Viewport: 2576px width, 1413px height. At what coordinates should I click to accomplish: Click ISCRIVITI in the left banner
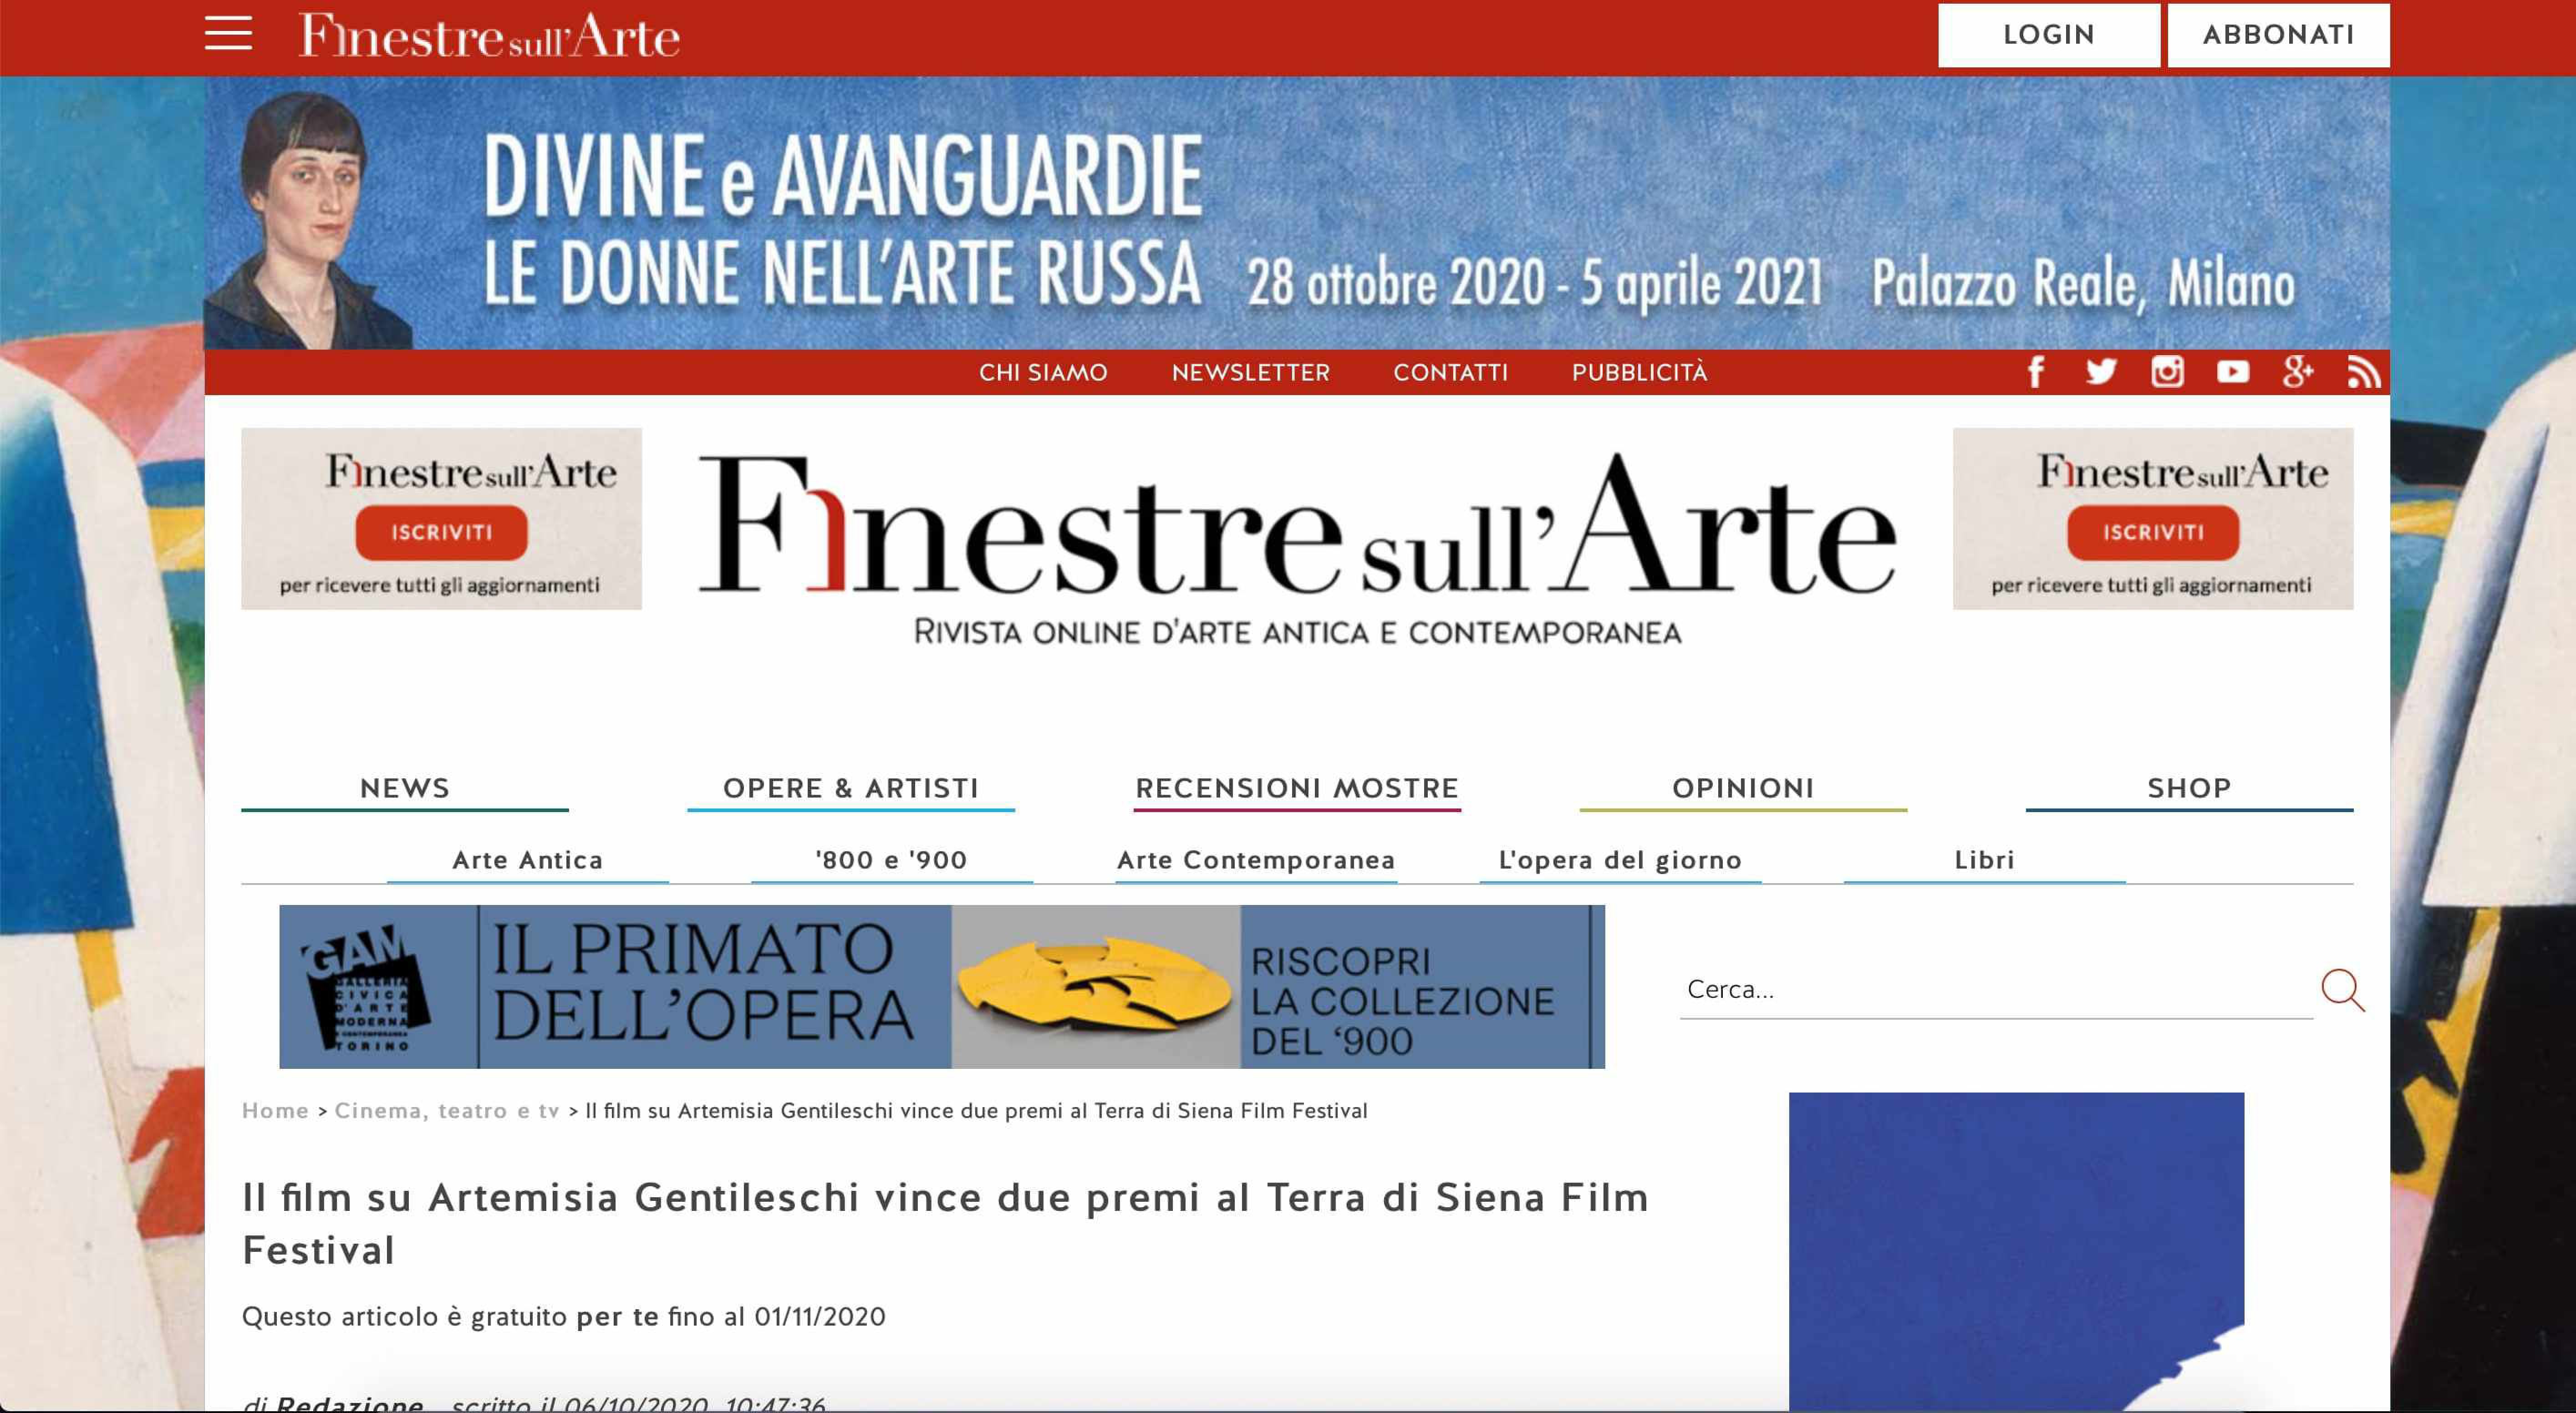click(x=441, y=532)
